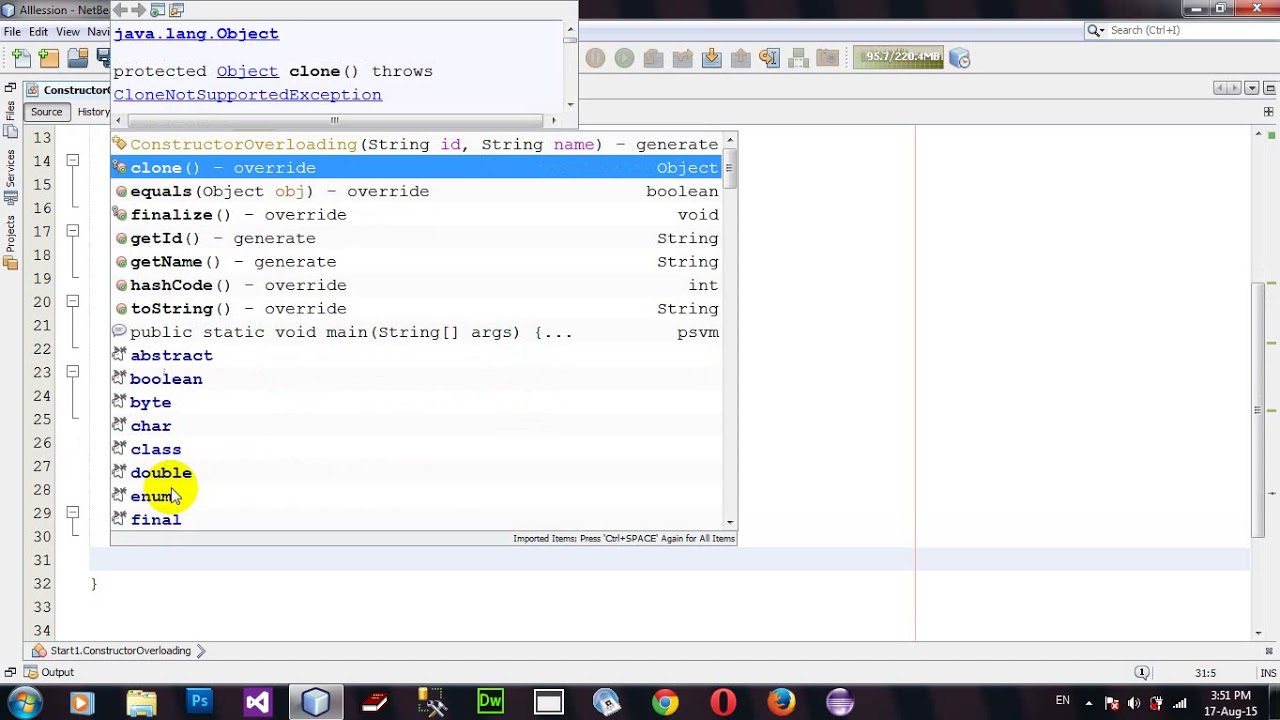Select the clone() override completion item
This screenshot has width=1280, height=720.
415,168
